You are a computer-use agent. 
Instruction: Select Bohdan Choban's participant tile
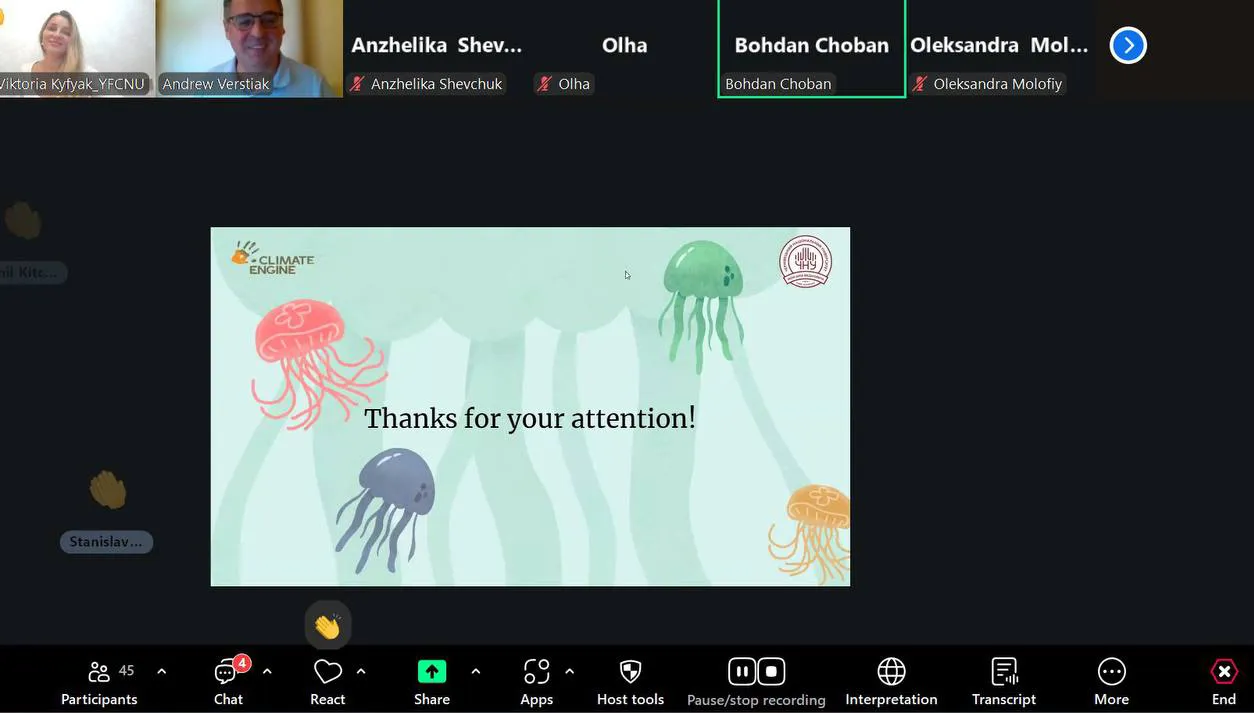click(x=811, y=47)
